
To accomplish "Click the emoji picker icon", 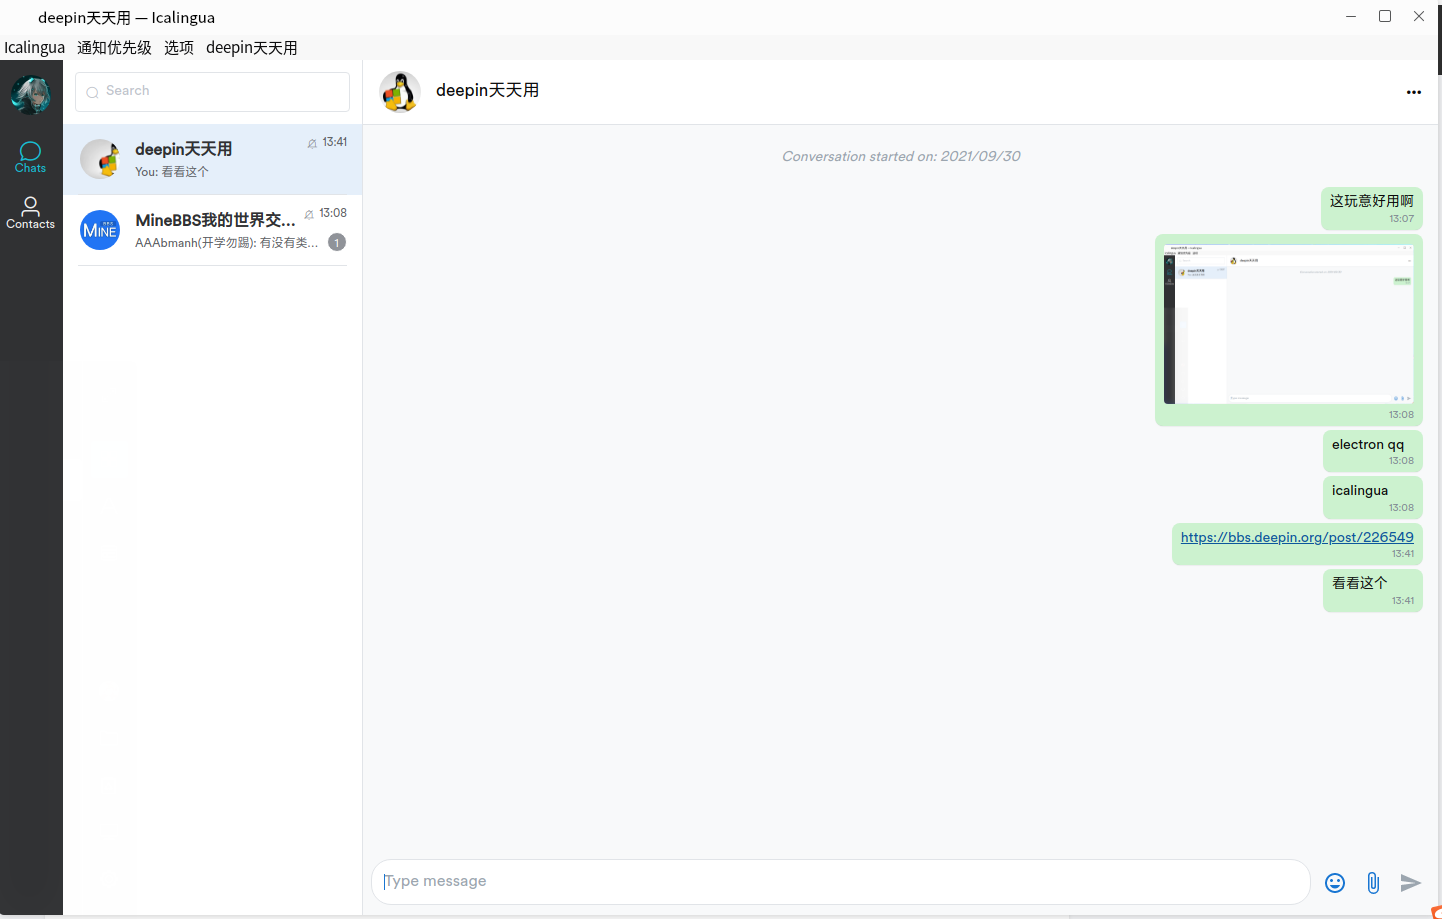I will pyautogui.click(x=1335, y=882).
